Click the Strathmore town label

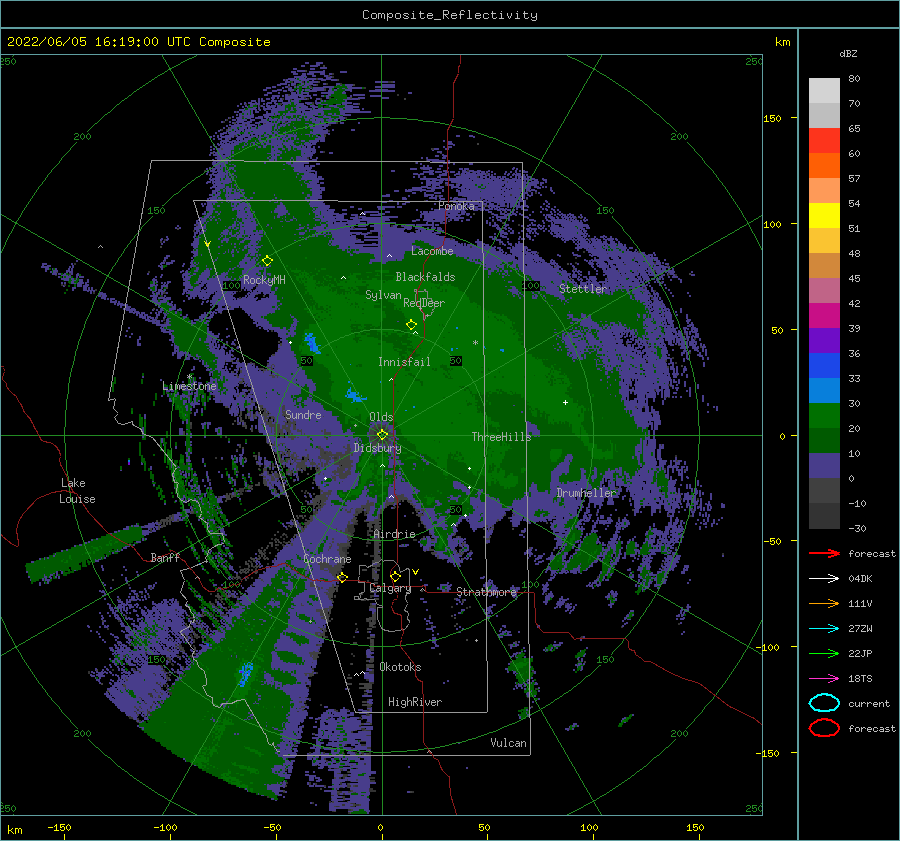(x=487, y=592)
